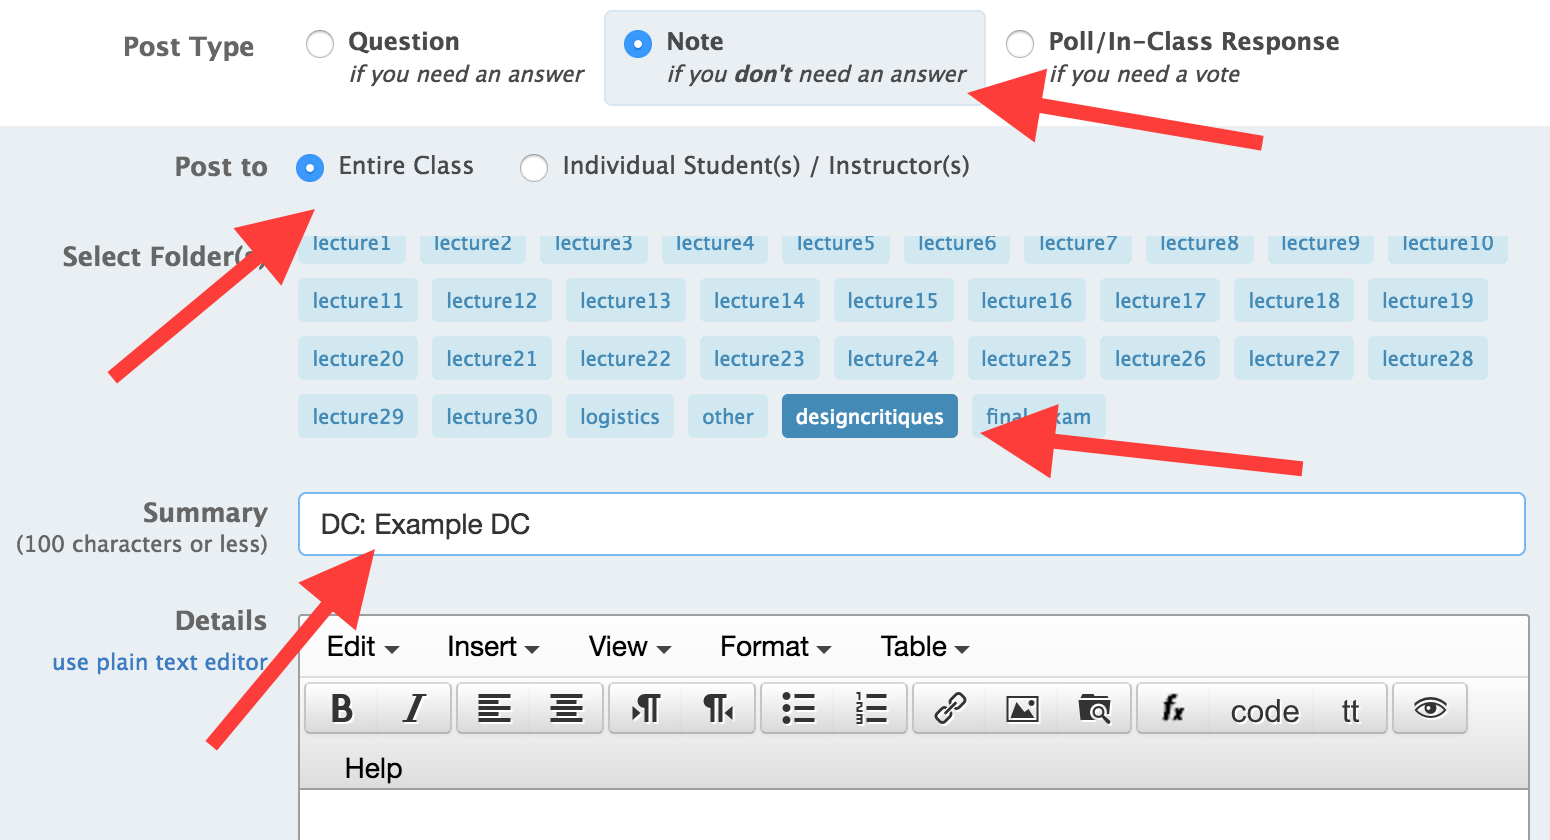Insert a hyperlink using link icon
Image resolution: width=1550 pixels, height=840 pixels.
coord(949,709)
